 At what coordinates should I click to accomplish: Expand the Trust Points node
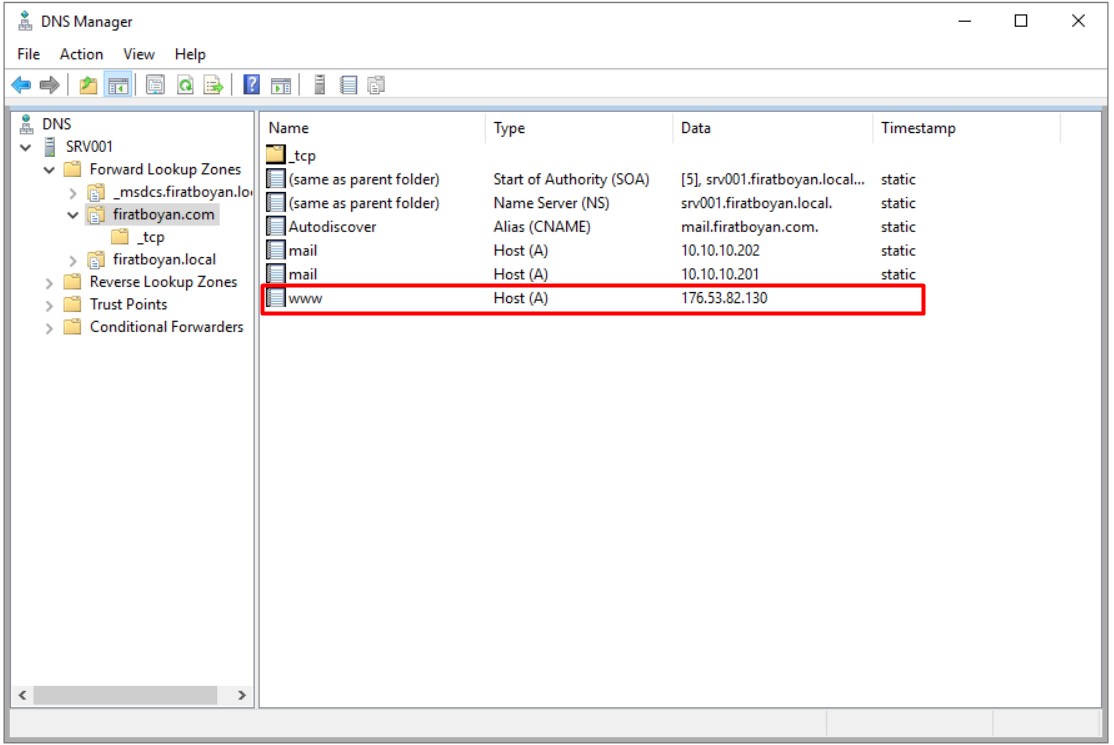coord(49,305)
